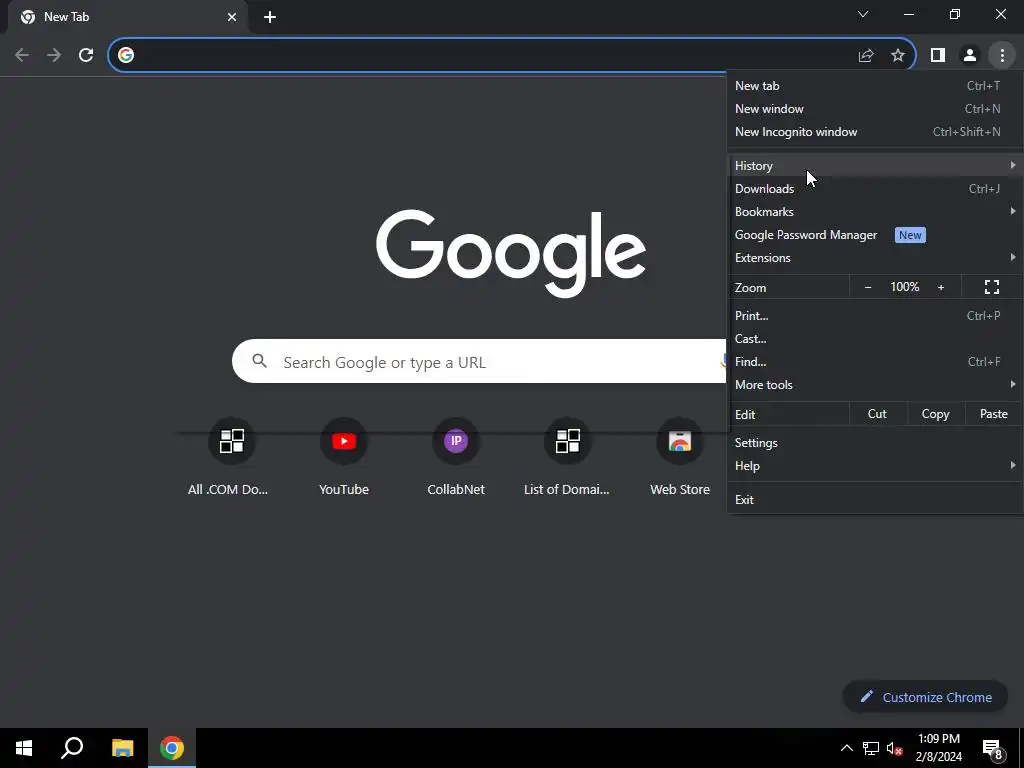Open the profile avatar icon
The image size is (1024, 768).
[970, 56]
